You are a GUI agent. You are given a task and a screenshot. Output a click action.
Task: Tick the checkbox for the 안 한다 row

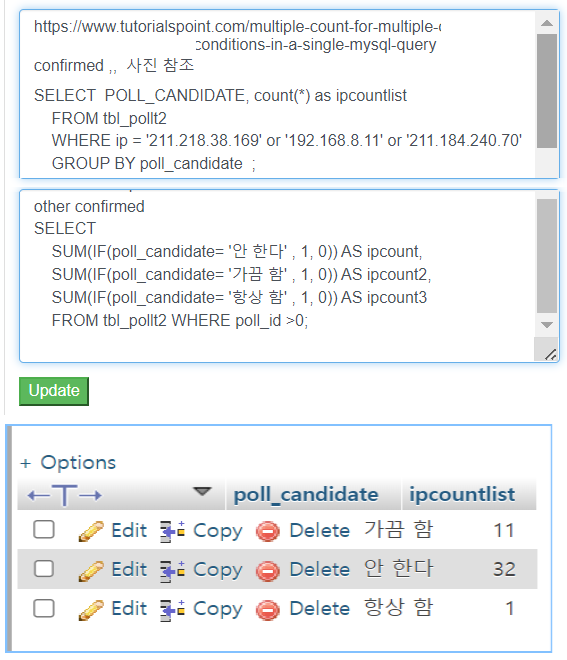(x=44, y=569)
